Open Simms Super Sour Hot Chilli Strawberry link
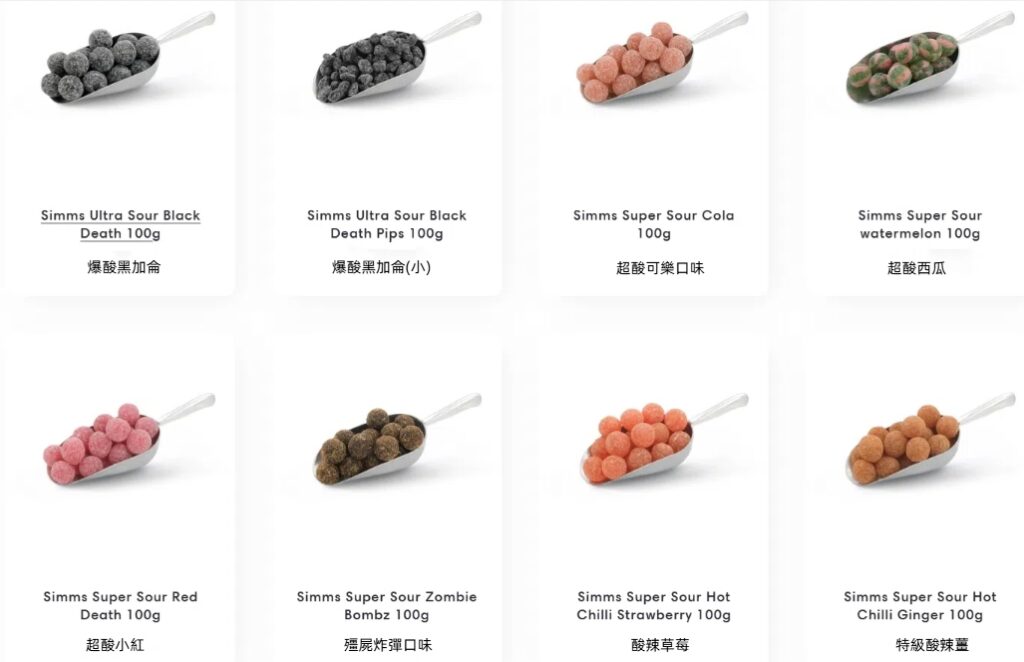 coord(654,605)
